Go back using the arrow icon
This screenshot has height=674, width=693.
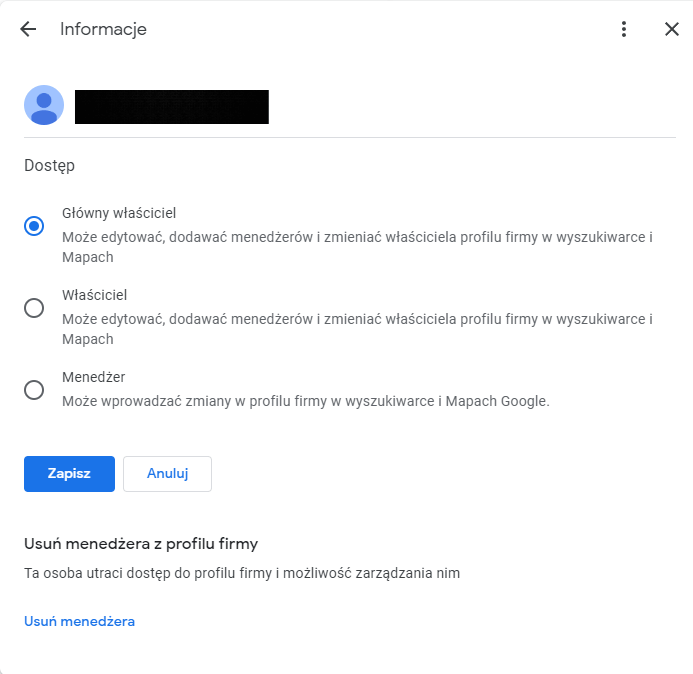28,29
